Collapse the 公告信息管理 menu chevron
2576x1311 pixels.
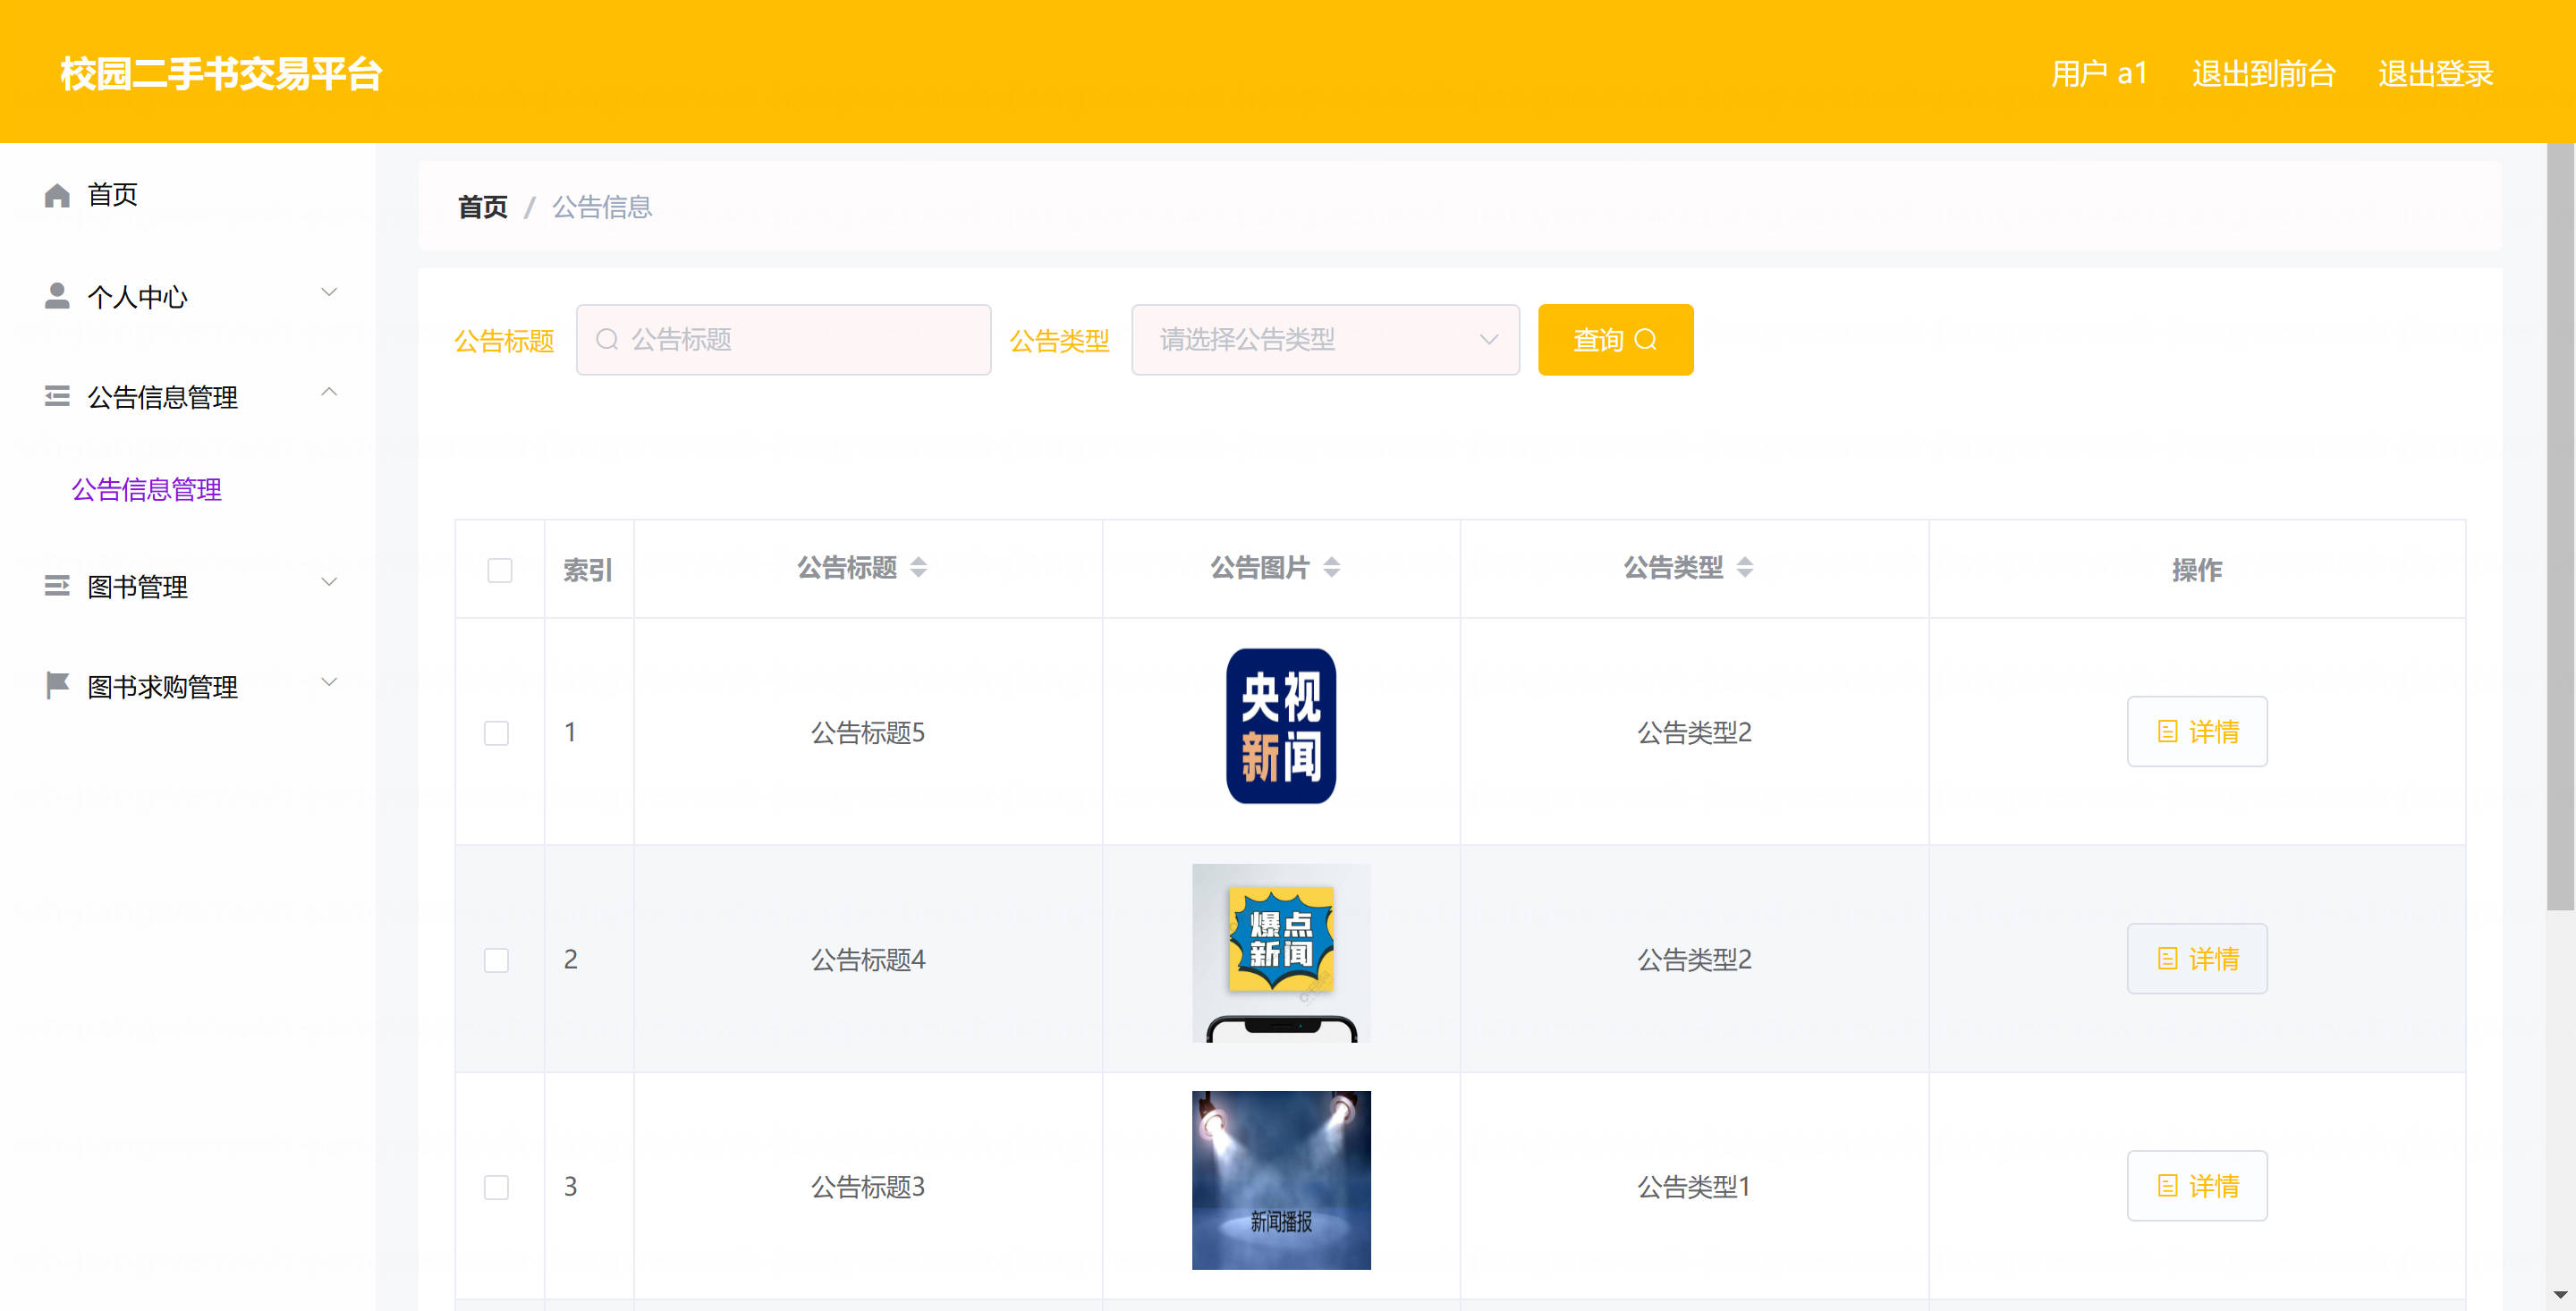329,392
